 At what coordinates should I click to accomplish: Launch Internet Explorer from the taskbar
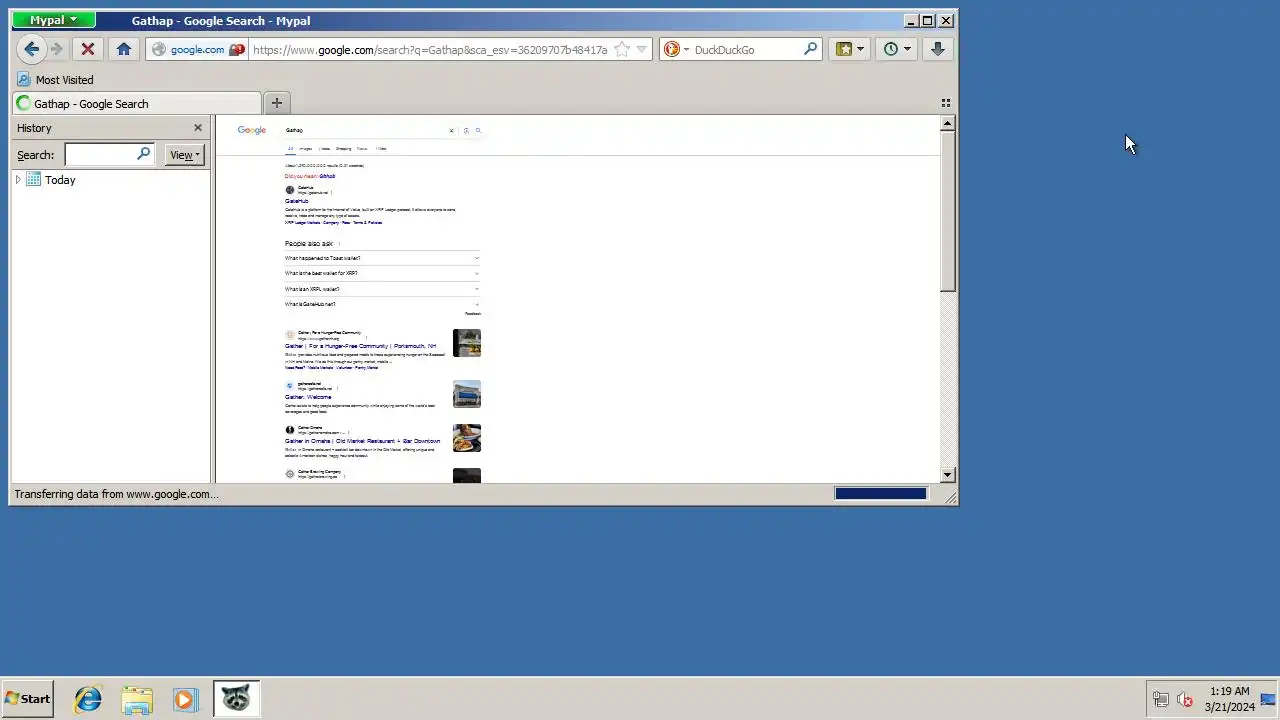[88, 699]
